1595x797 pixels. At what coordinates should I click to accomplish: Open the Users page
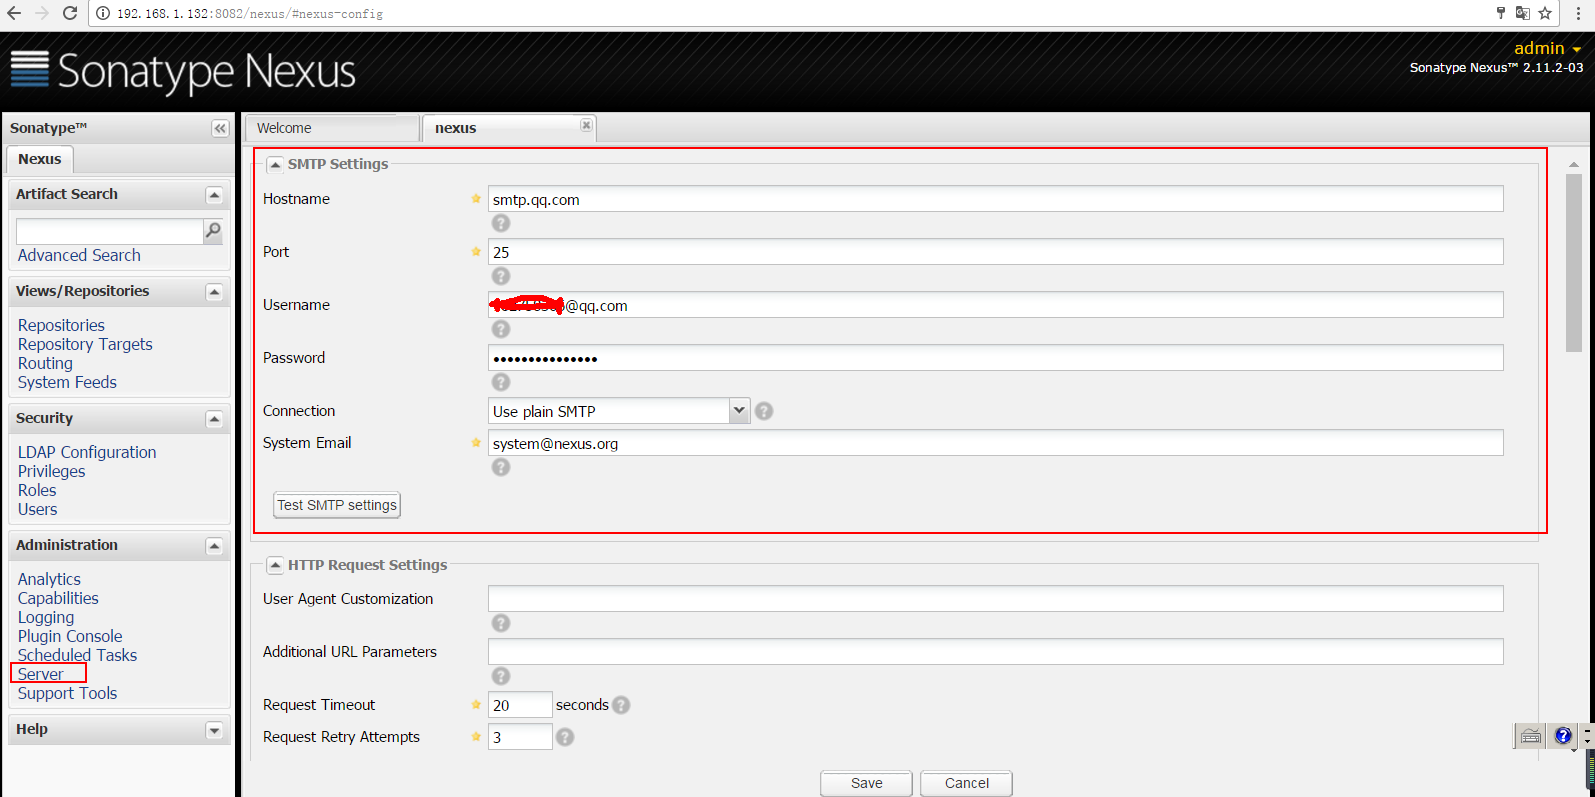point(37,509)
